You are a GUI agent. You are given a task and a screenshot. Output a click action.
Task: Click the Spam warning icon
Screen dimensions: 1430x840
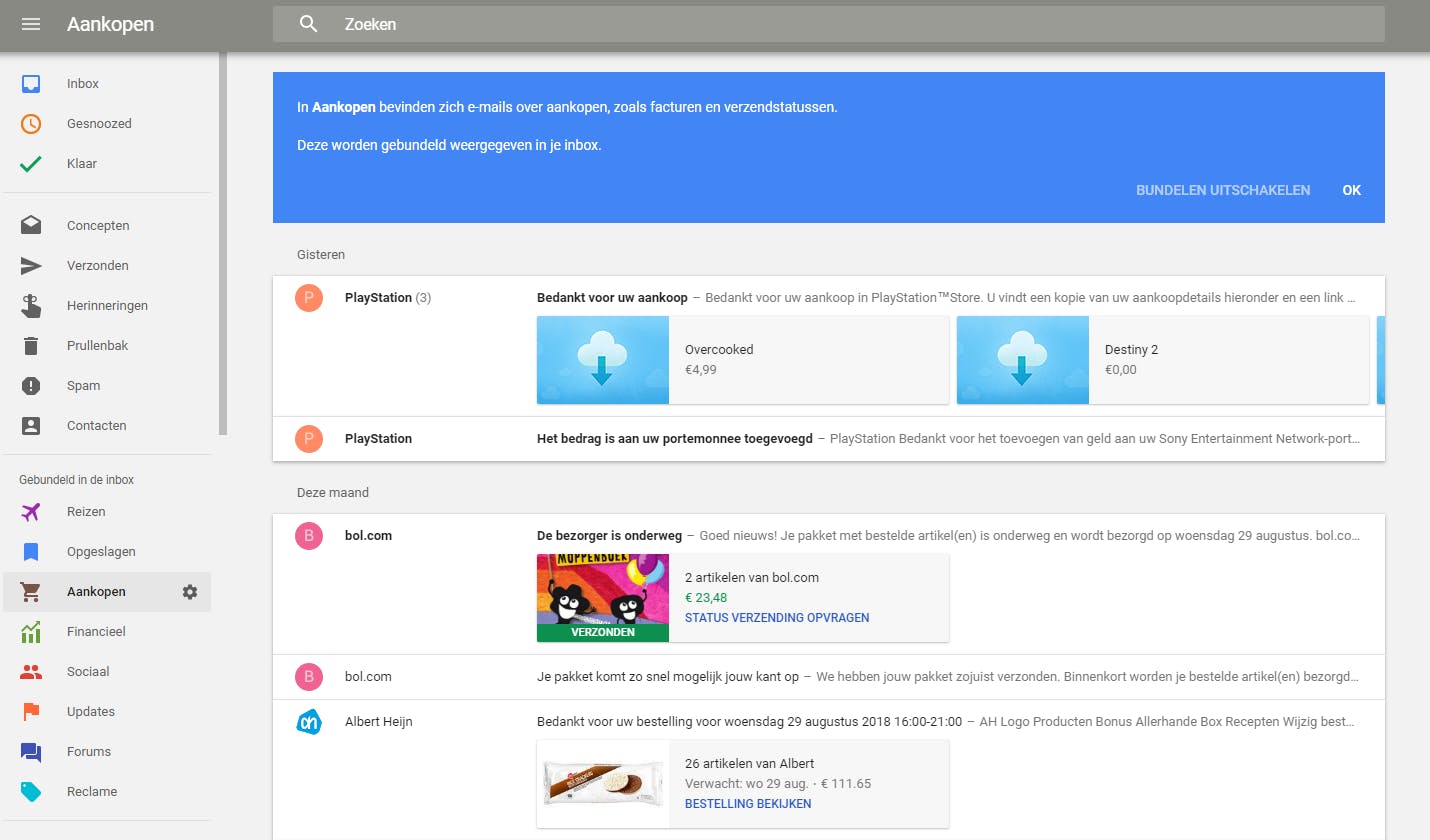[31, 386]
